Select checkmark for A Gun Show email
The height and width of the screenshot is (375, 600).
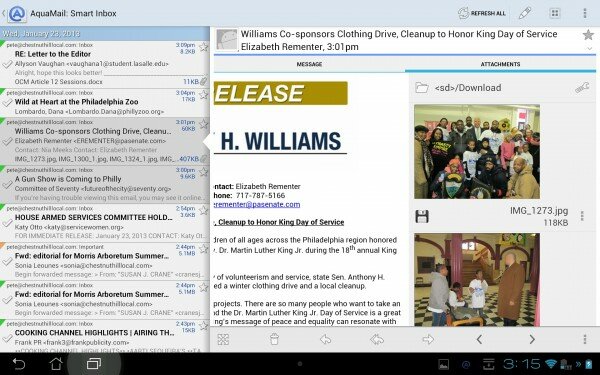[7, 185]
